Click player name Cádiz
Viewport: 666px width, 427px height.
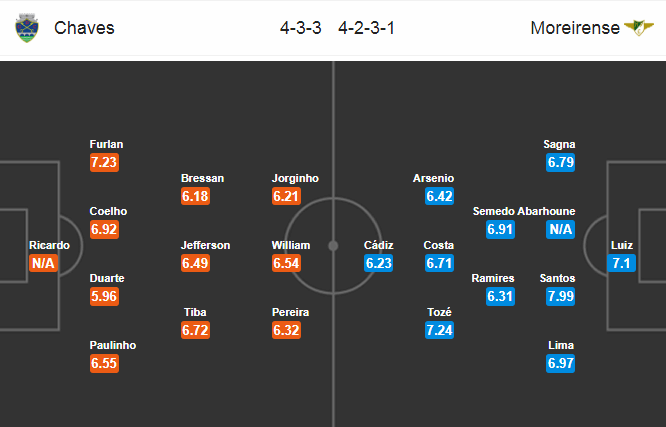click(x=378, y=245)
